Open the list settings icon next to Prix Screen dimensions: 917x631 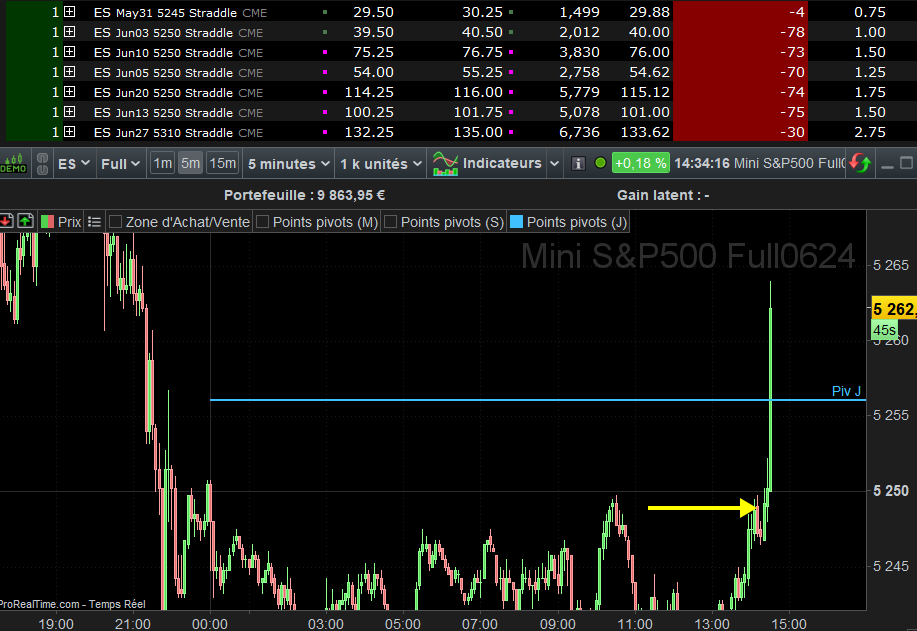click(x=94, y=222)
